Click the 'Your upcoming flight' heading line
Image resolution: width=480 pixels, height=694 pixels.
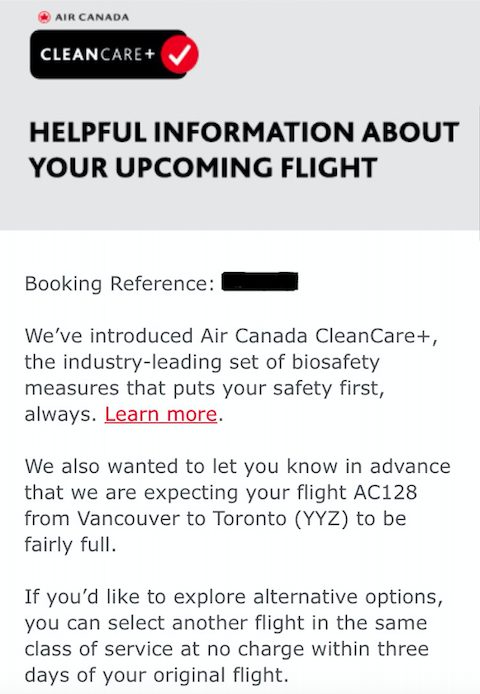tap(203, 168)
